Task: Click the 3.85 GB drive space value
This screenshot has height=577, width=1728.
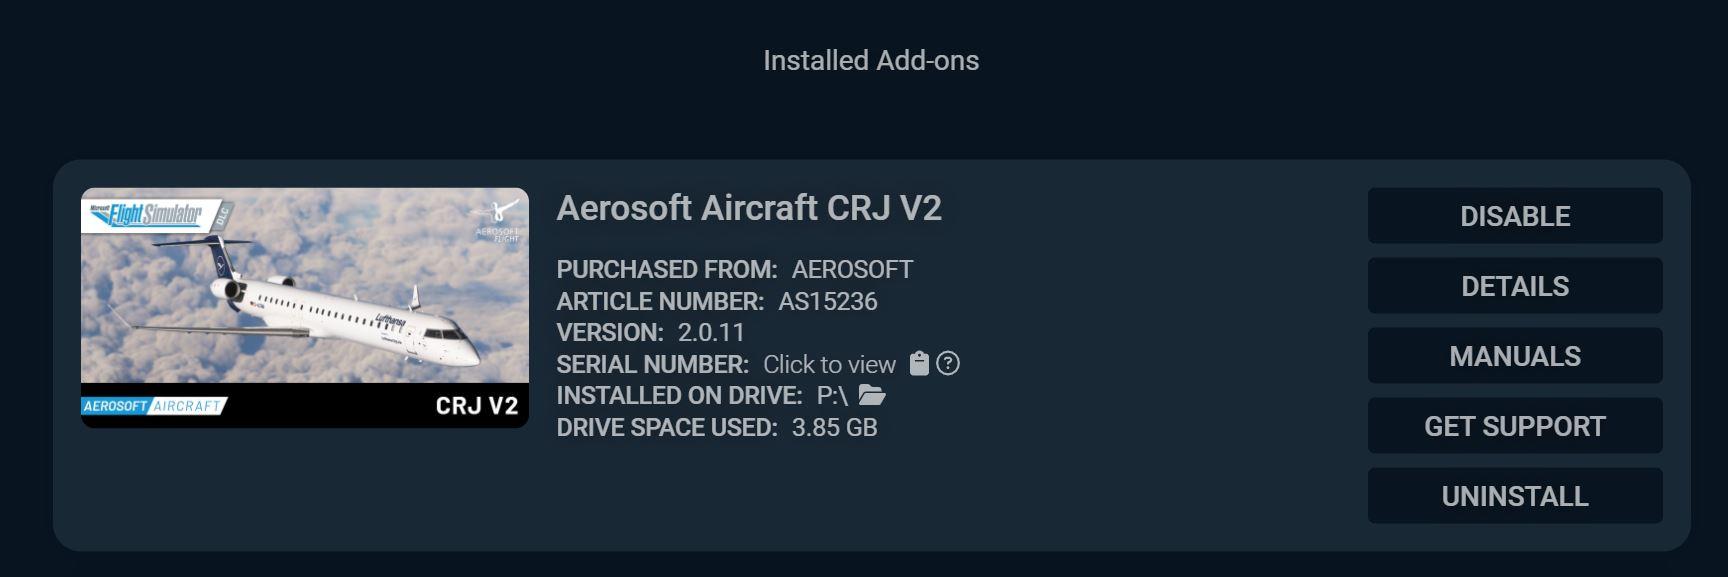Action: pyautogui.click(x=834, y=427)
